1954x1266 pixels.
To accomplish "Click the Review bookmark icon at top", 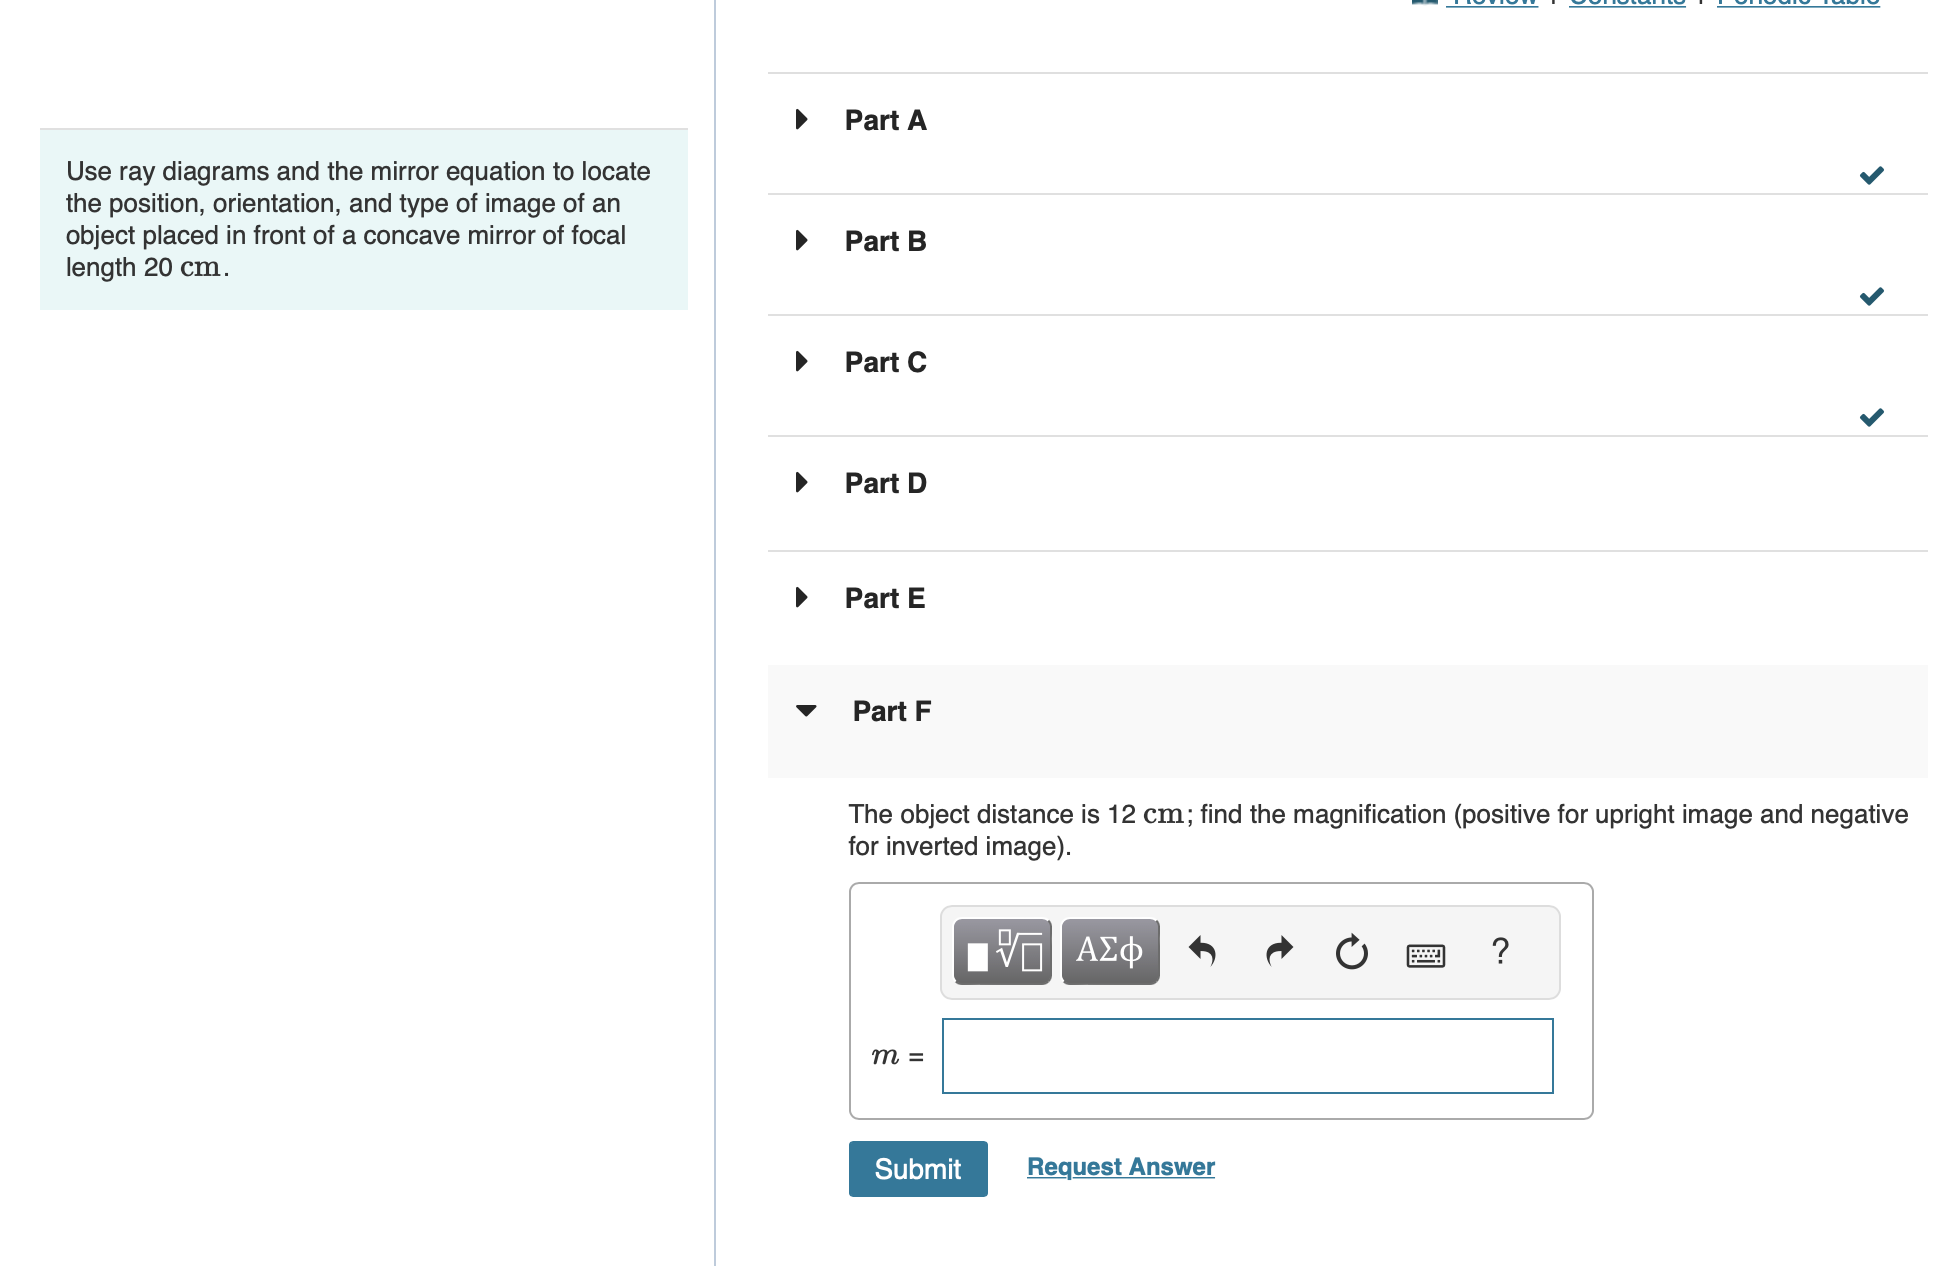I will (x=1426, y=3).
